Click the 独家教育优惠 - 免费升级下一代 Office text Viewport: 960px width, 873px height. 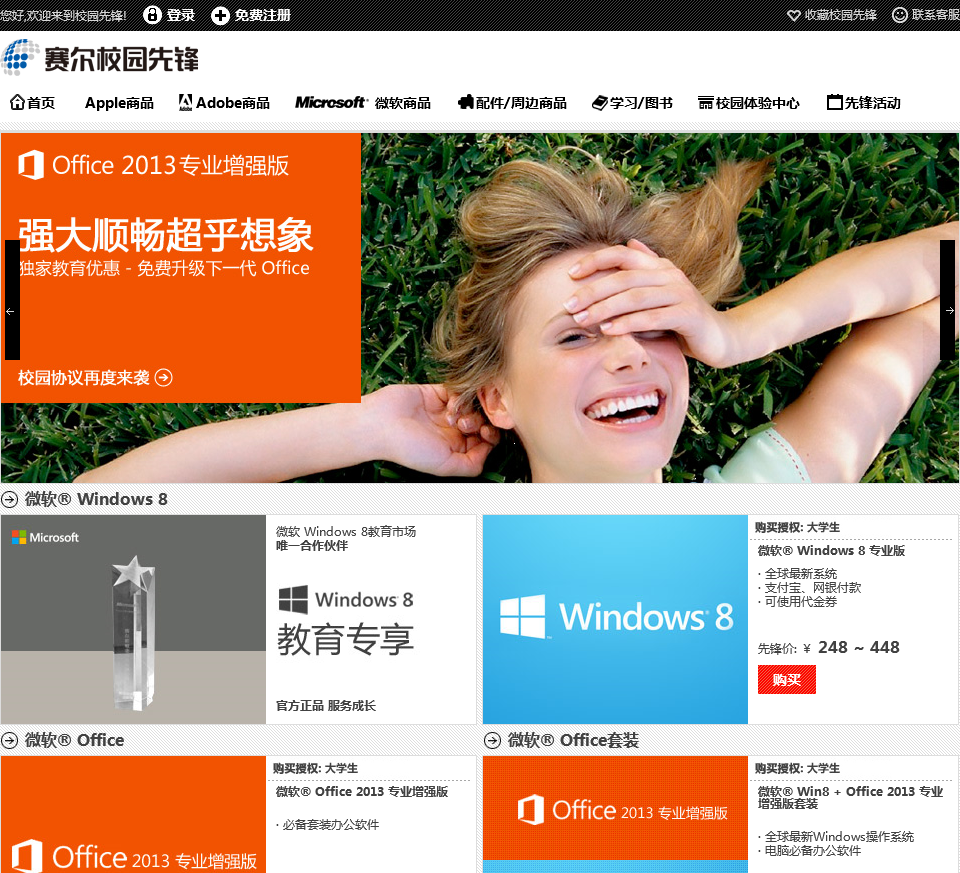[x=164, y=268]
